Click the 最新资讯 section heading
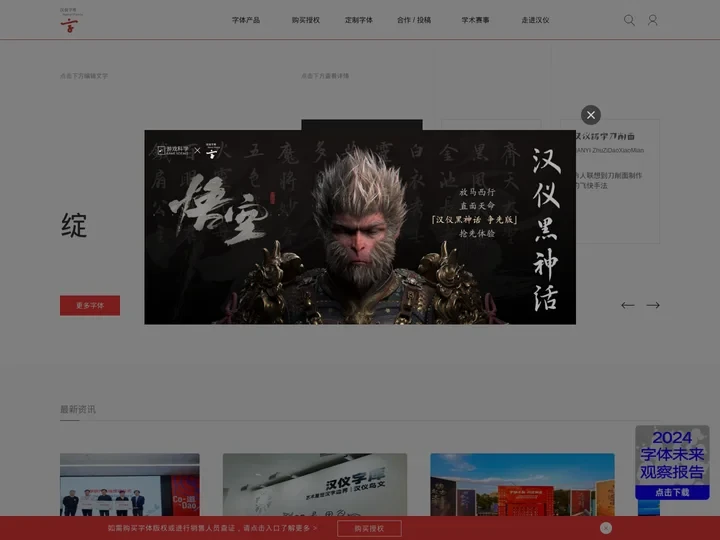 [x=78, y=409]
